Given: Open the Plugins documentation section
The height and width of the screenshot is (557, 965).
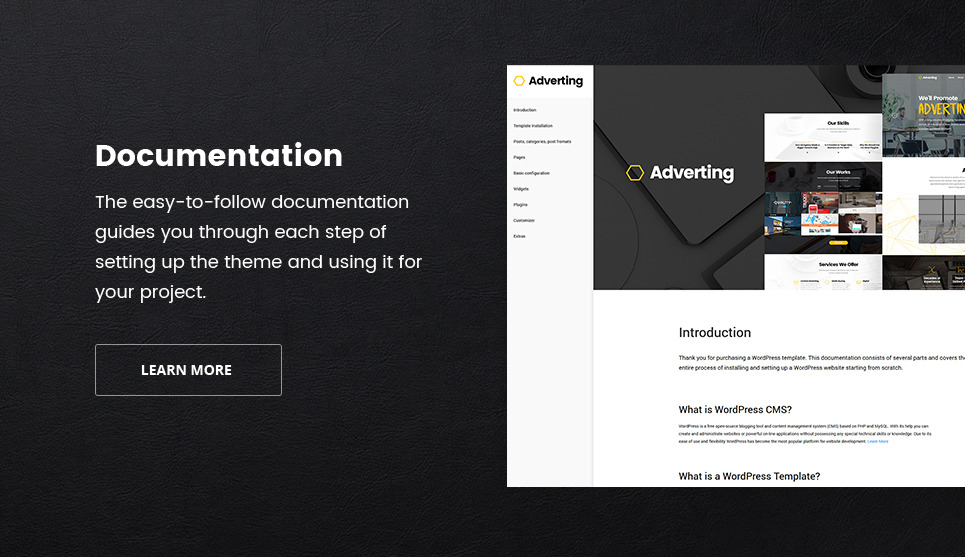Looking at the screenshot, I should click(x=520, y=205).
